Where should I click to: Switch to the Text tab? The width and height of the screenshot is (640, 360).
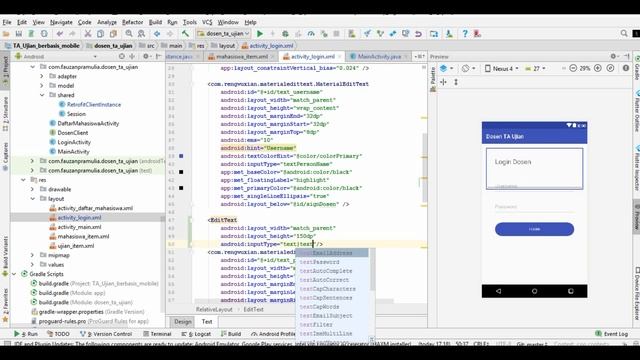(x=207, y=322)
